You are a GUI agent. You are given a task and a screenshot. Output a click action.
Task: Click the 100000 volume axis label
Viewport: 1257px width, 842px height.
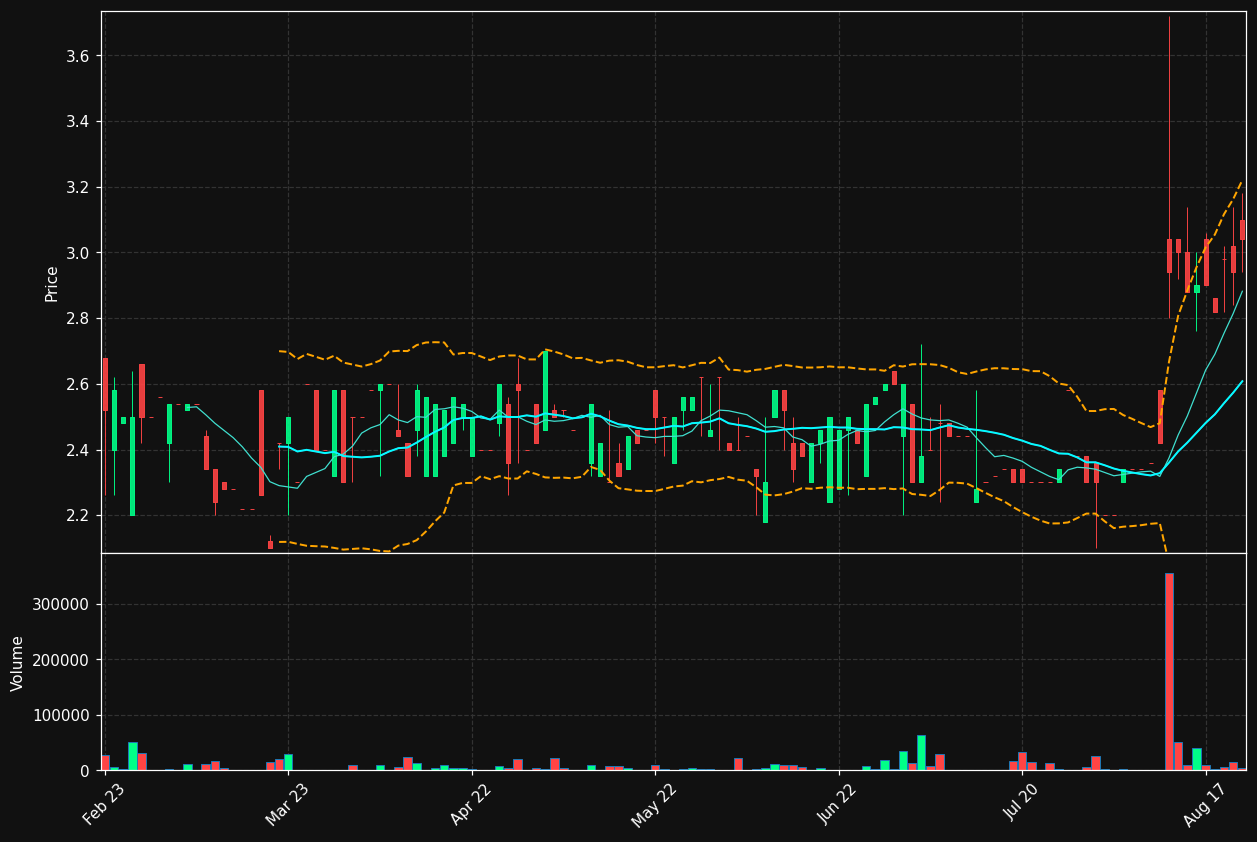[x=63, y=716]
